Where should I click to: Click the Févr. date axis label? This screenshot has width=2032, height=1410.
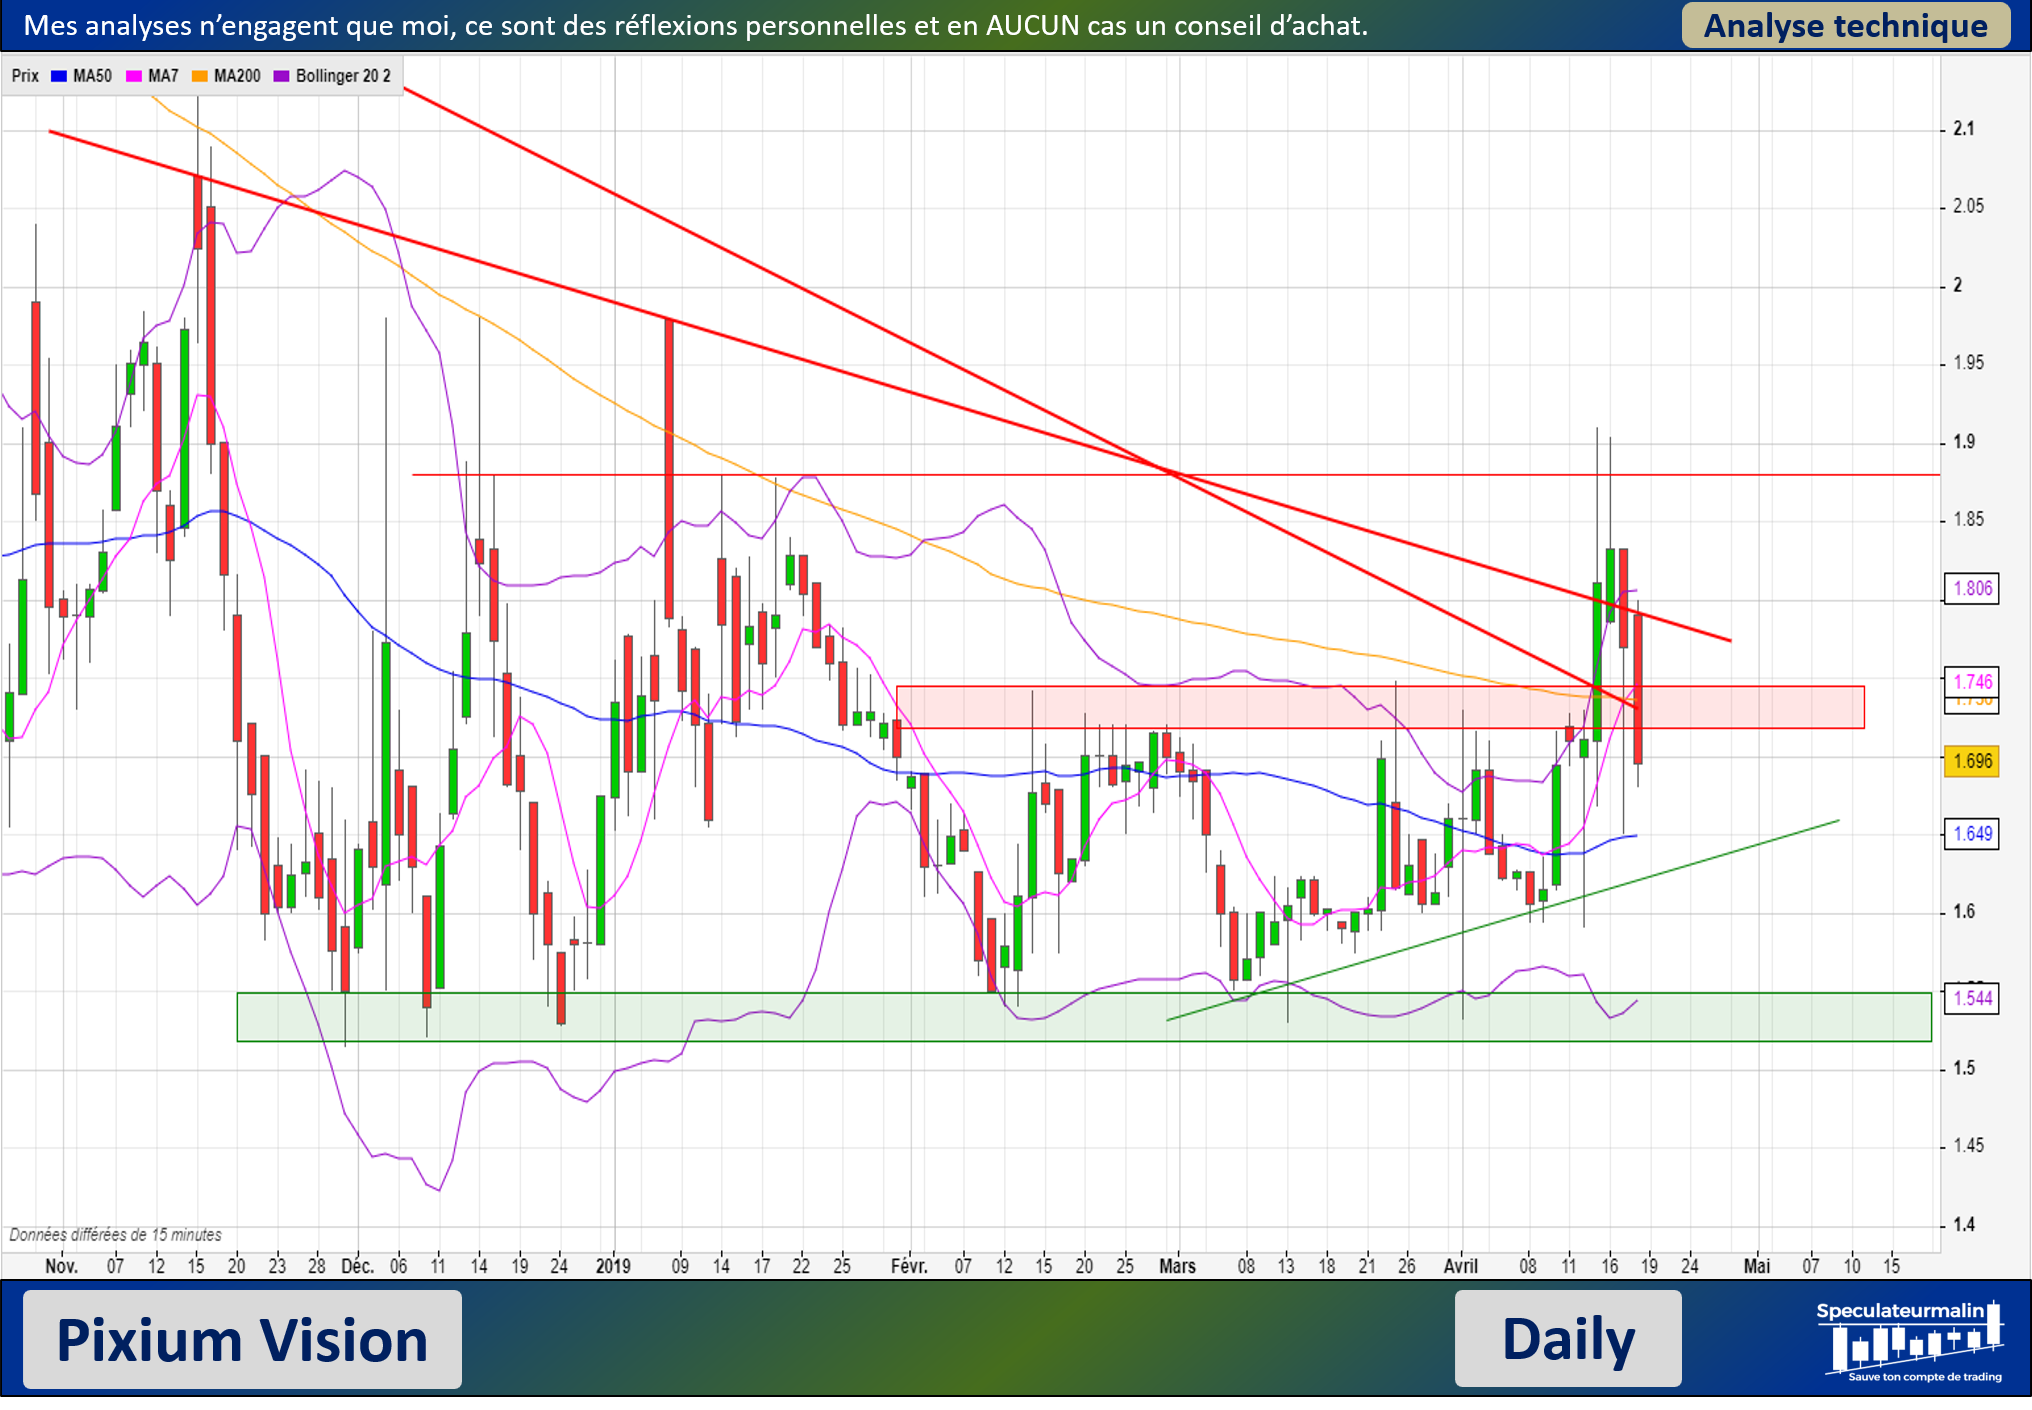[909, 1266]
